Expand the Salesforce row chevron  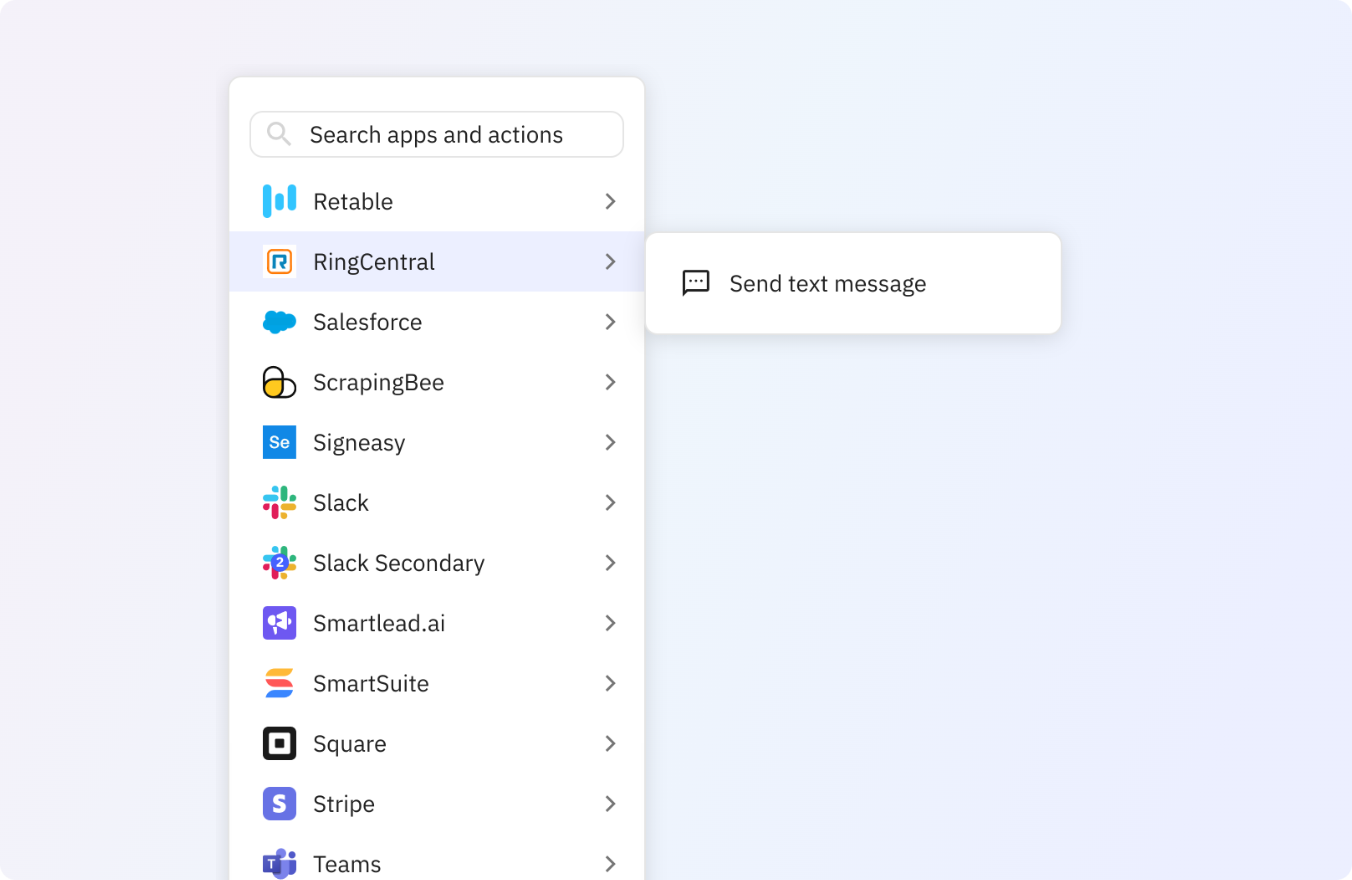pyautogui.click(x=610, y=322)
